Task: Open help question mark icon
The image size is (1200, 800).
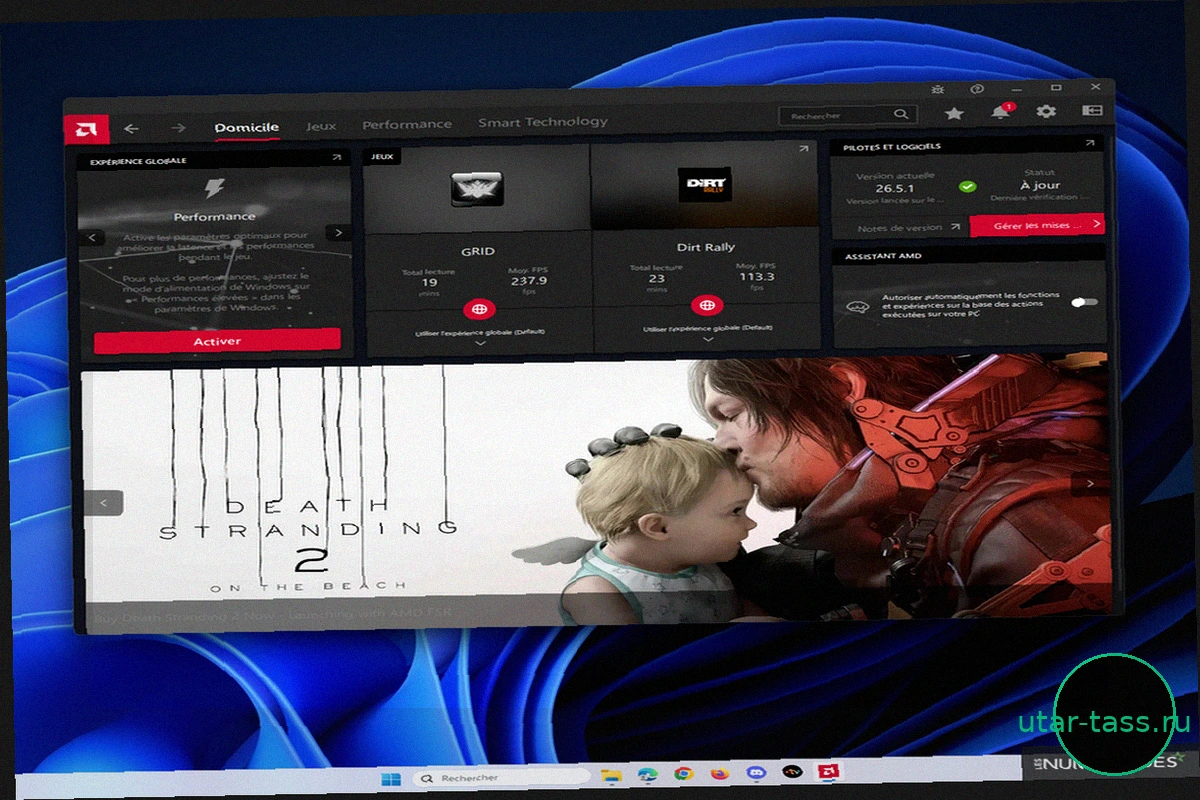Action: (x=977, y=88)
